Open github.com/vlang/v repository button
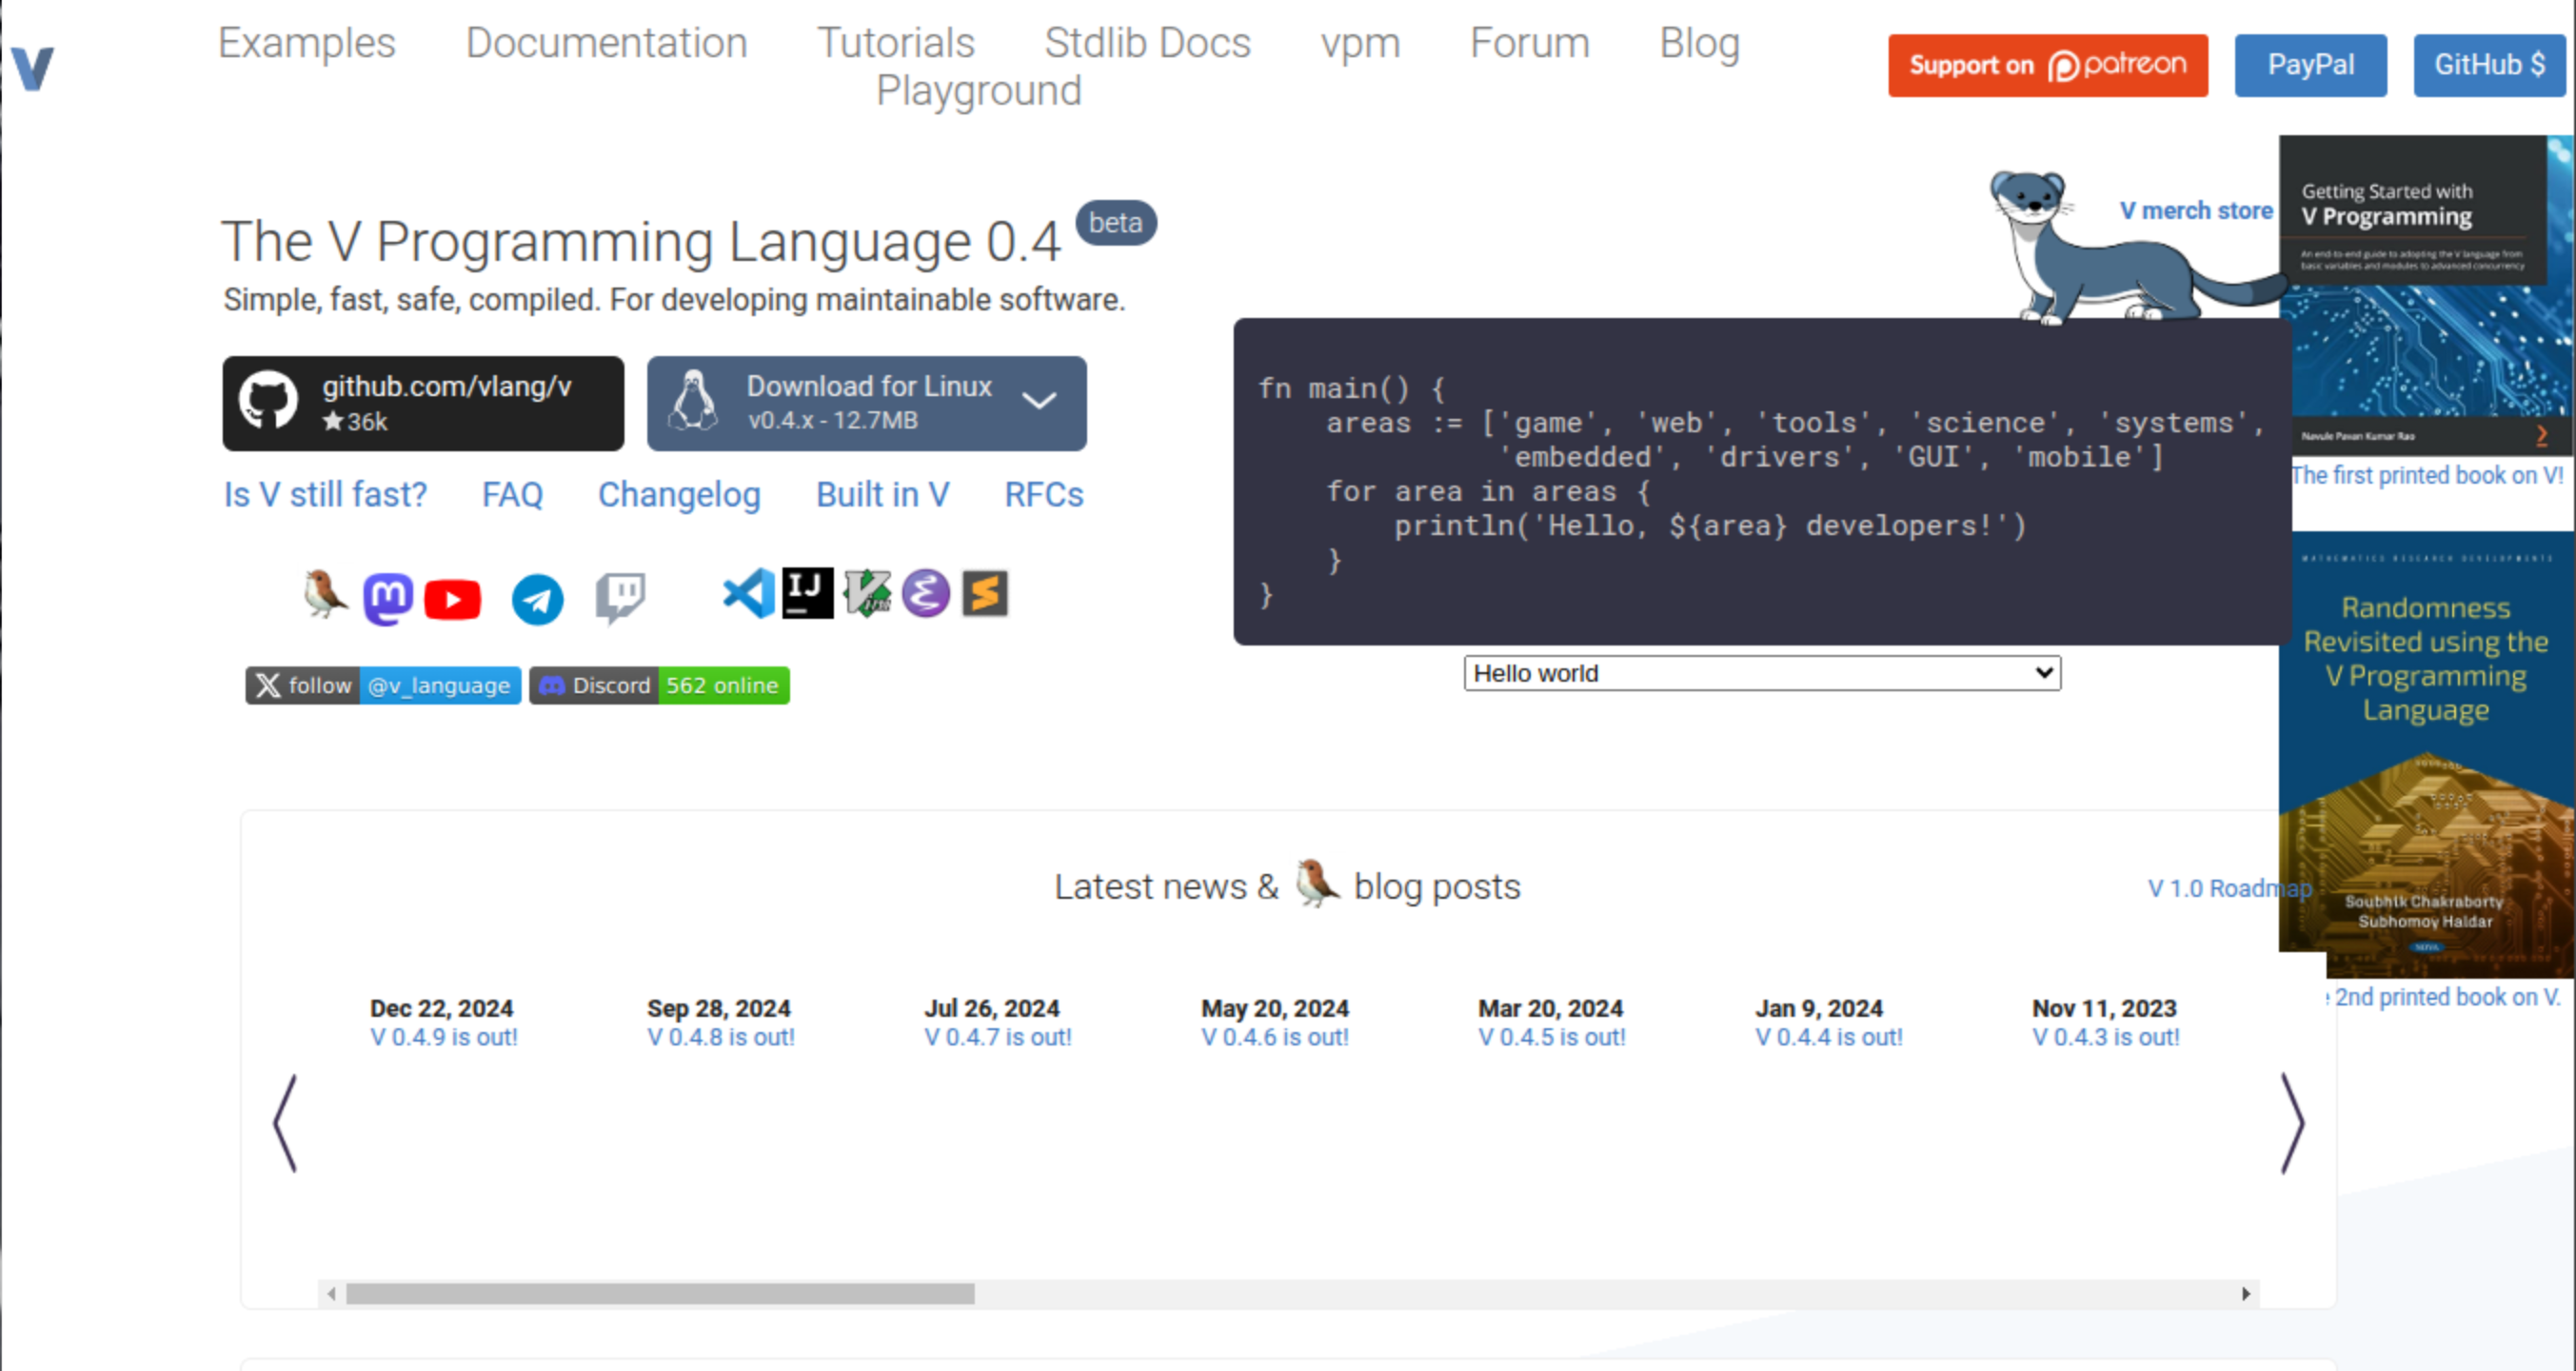Viewport: 2576px width, 1371px height. click(x=423, y=403)
